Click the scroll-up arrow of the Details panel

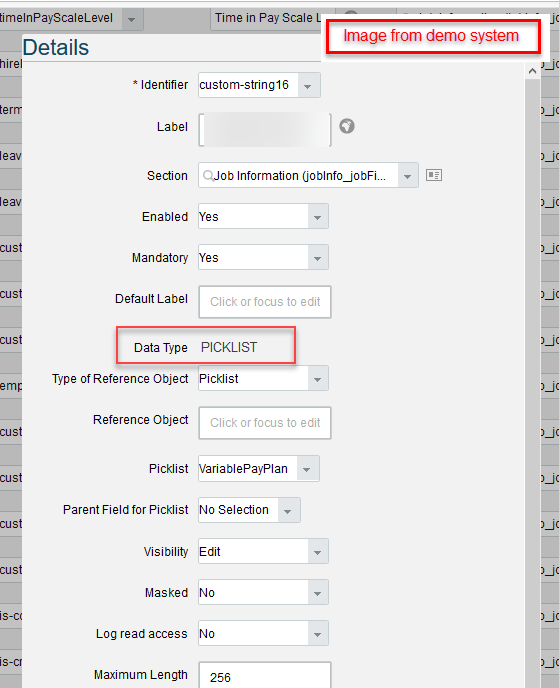tap(532, 71)
